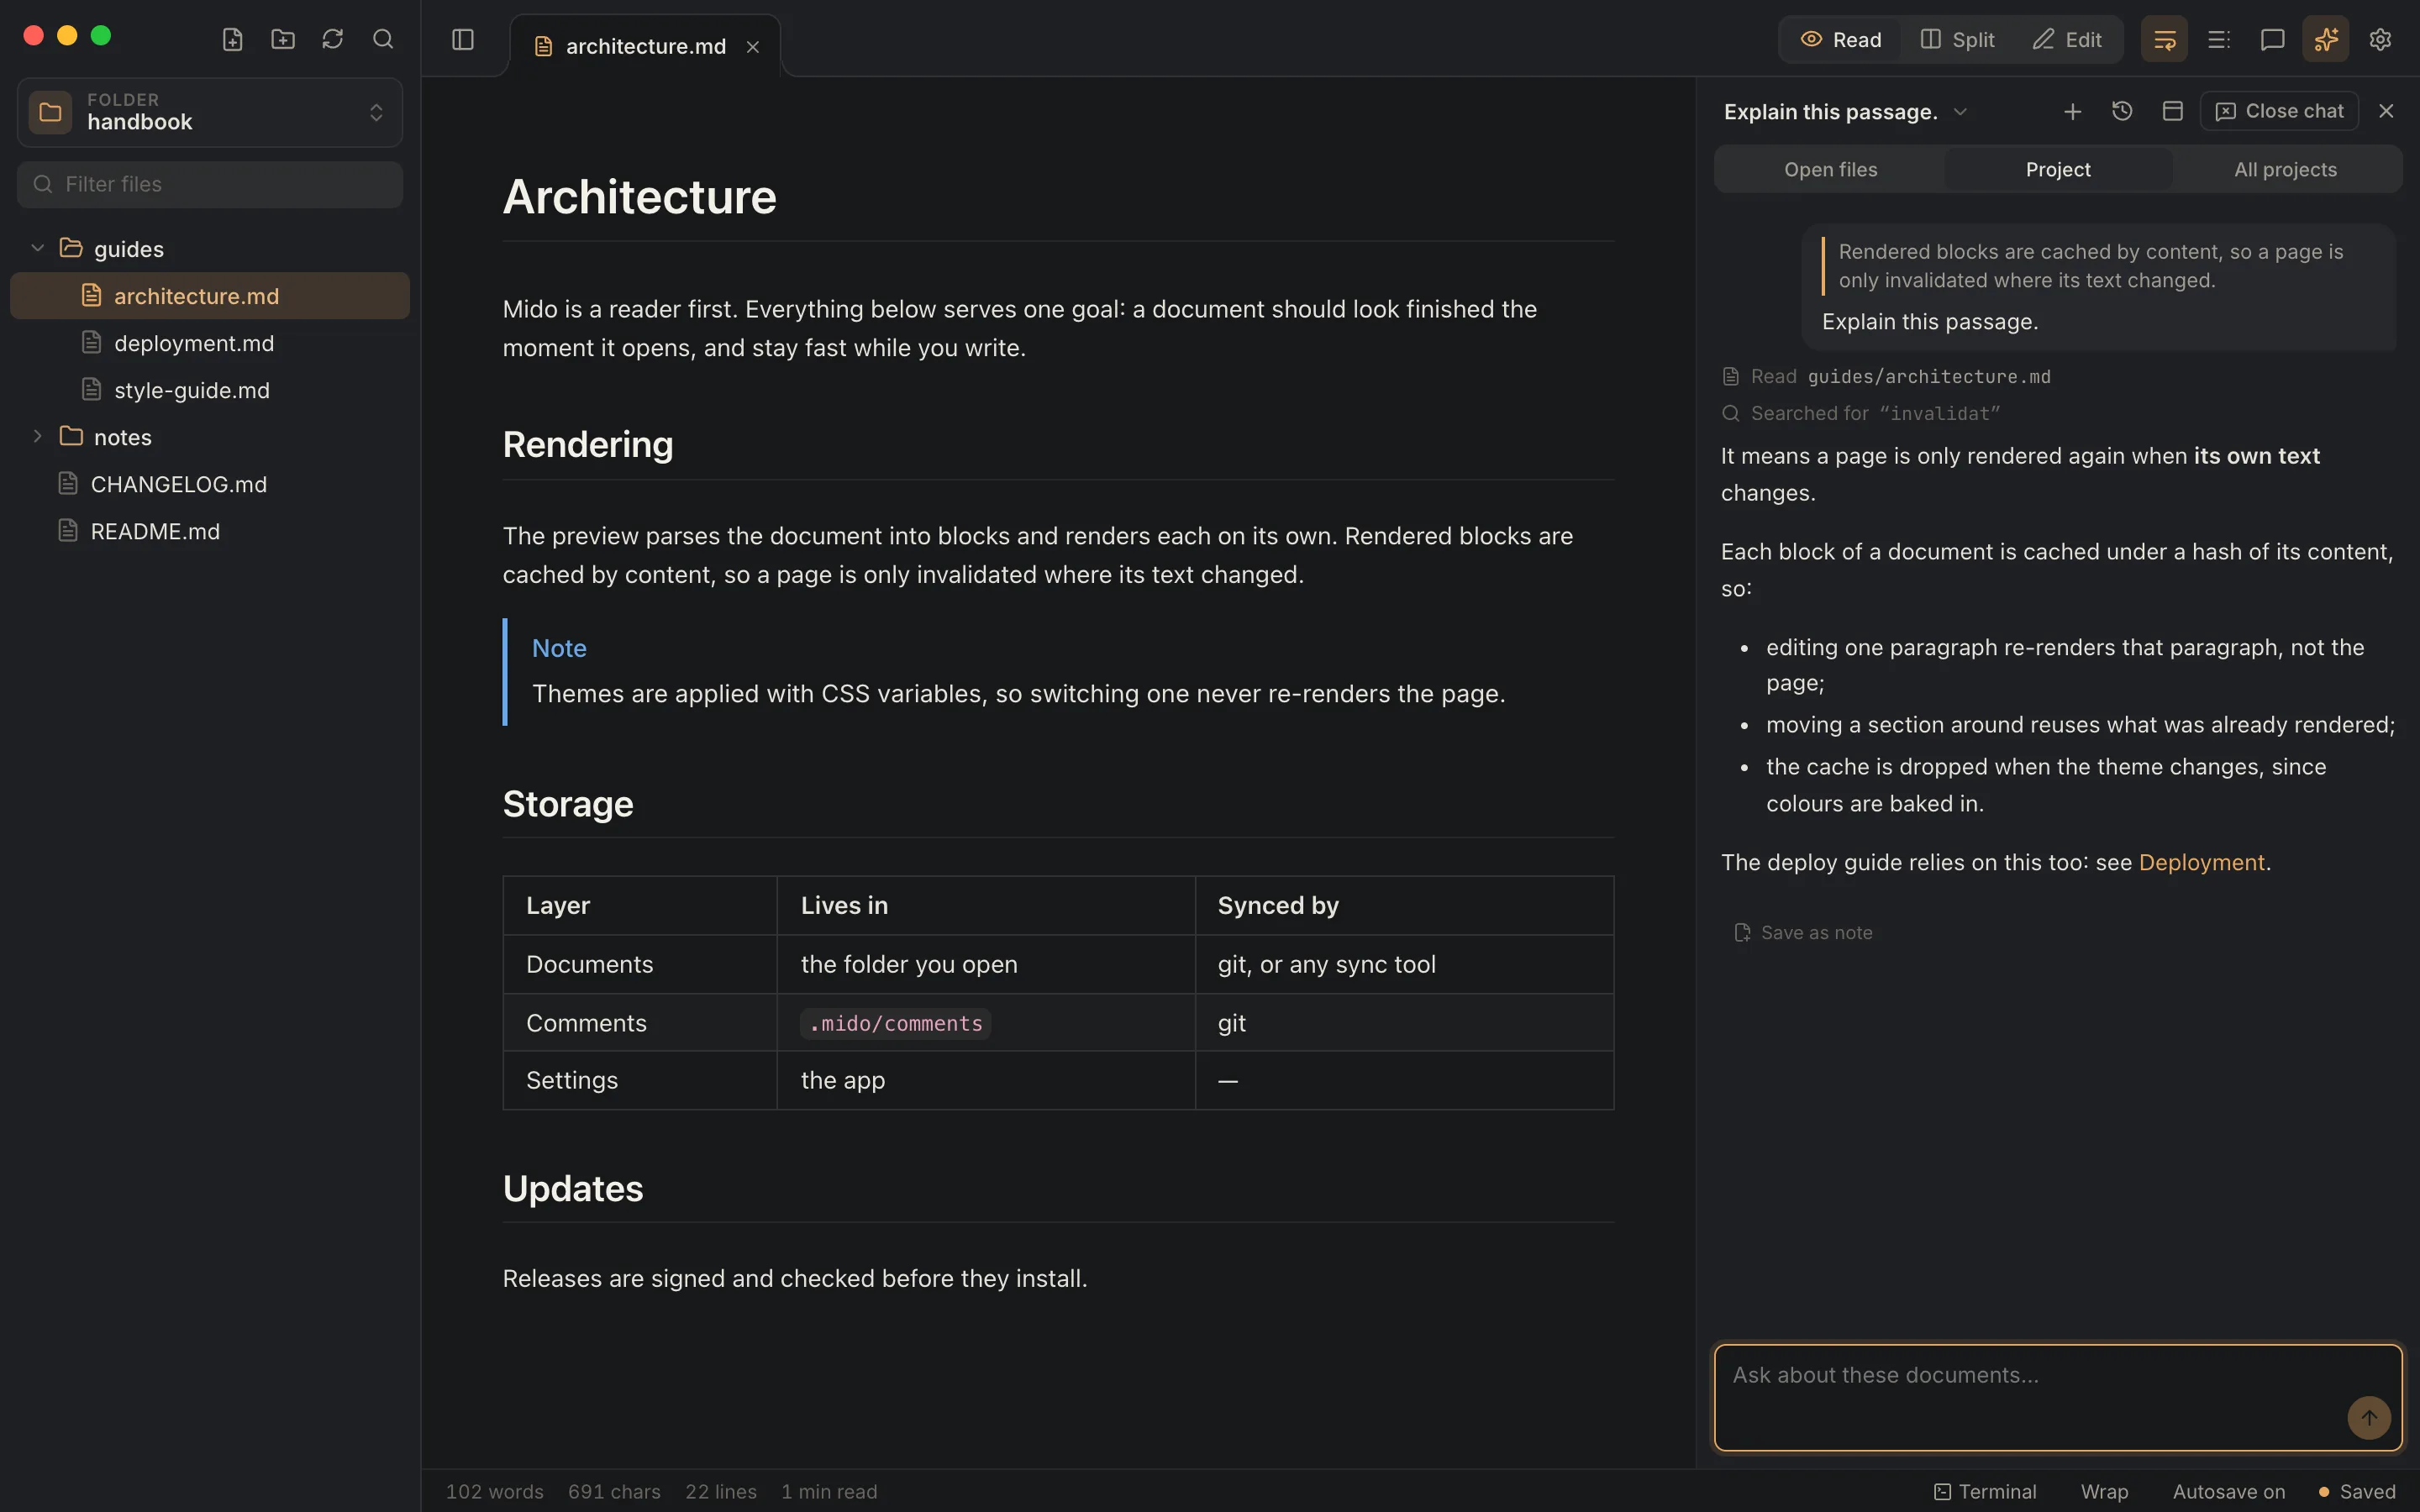Start a new chat with the plus icon
The image size is (2420, 1512).
click(2072, 111)
